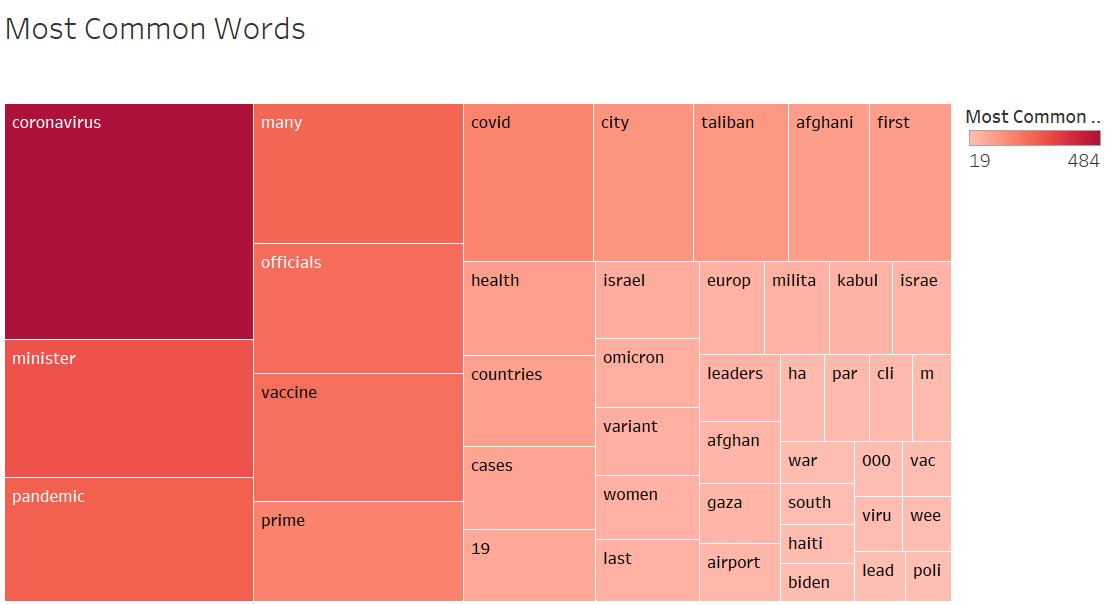Image resolution: width=1105 pixels, height=605 pixels.
Task: Click the covid tile
Action: click(x=528, y=182)
